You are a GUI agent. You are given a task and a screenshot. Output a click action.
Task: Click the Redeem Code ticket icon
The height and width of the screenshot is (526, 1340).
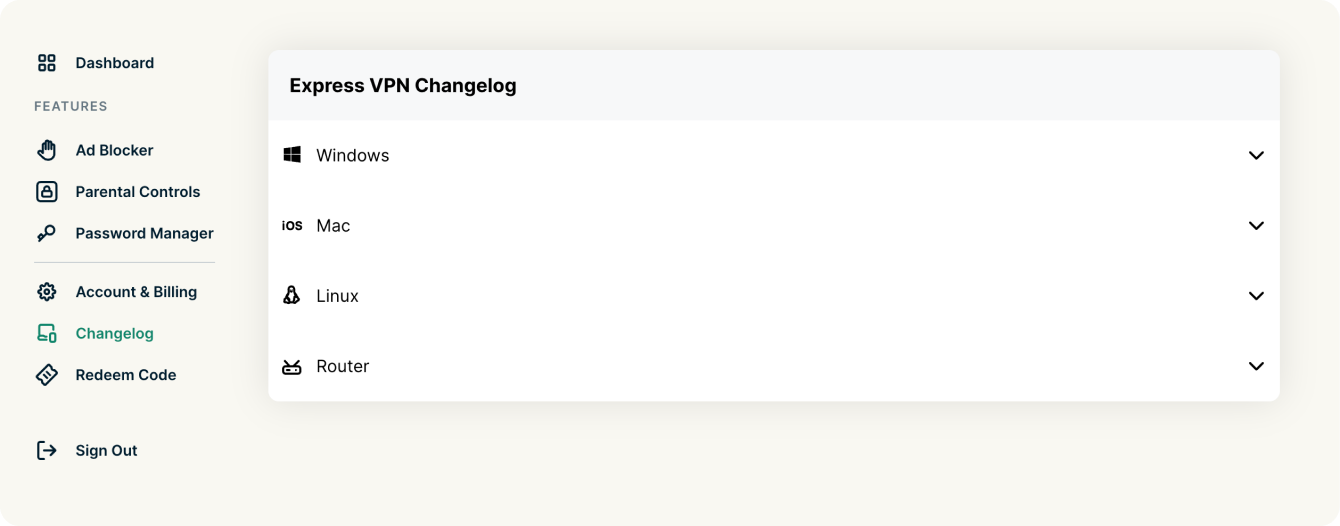[x=47, y=375]
